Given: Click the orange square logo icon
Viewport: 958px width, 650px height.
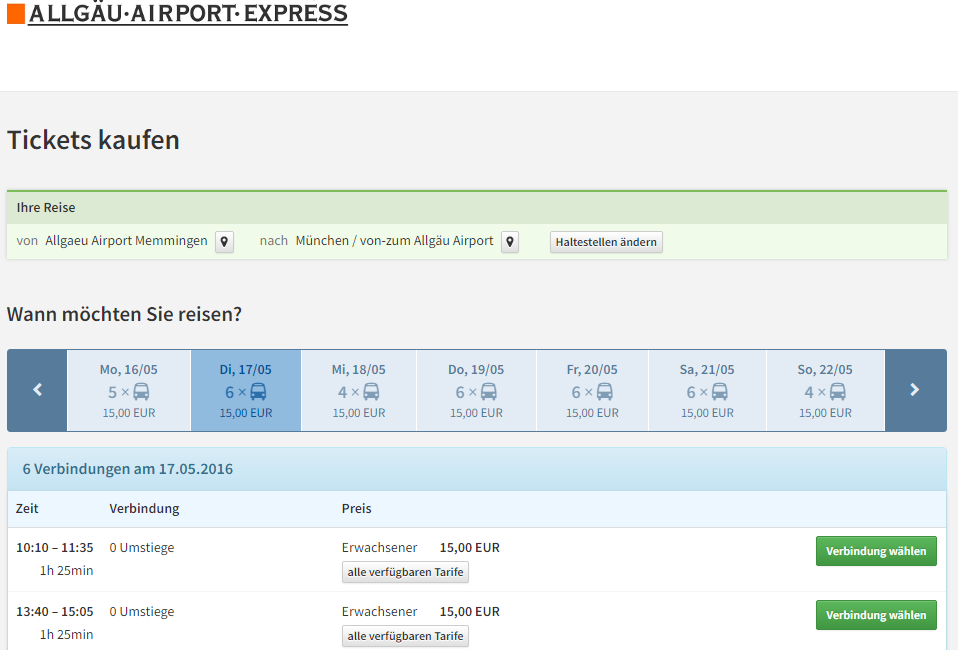Looking at the screenshot, I should (16, 14).
